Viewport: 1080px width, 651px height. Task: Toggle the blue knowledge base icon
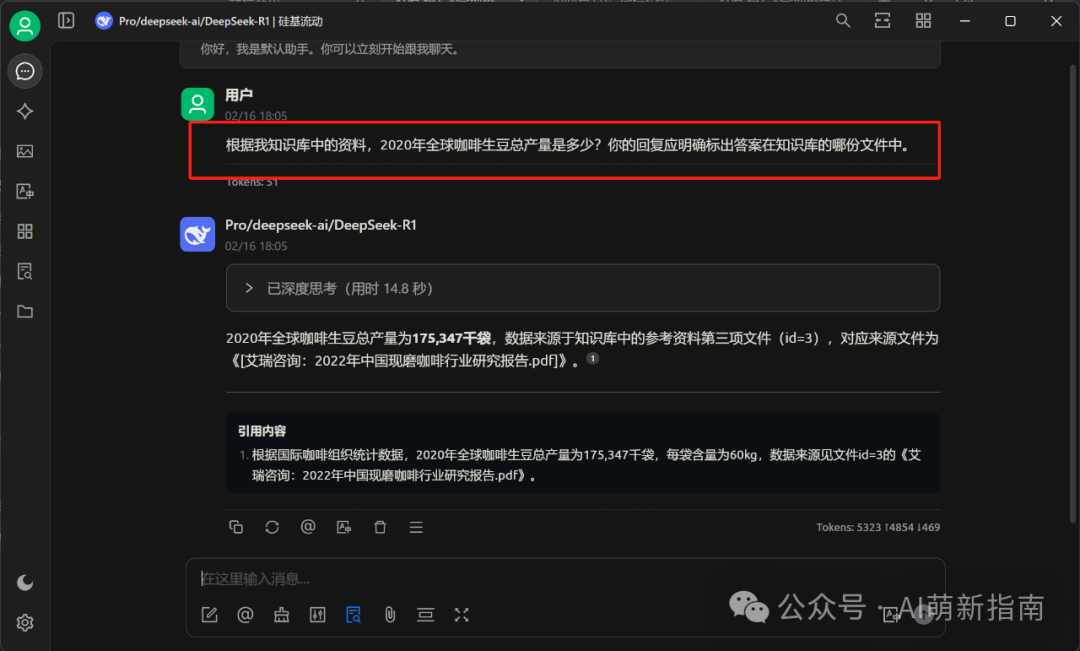[x=353, y=614]
